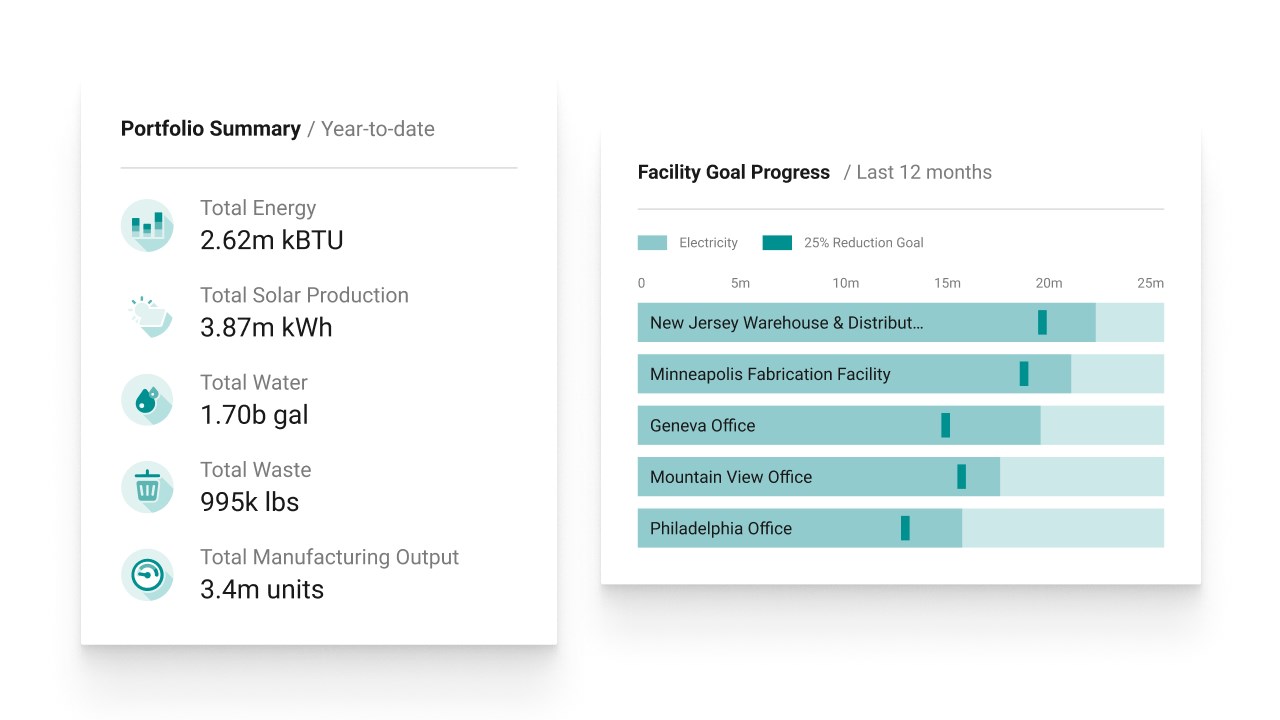
Task: Select the New Jersey Warehouse bar
Action: 866,323
